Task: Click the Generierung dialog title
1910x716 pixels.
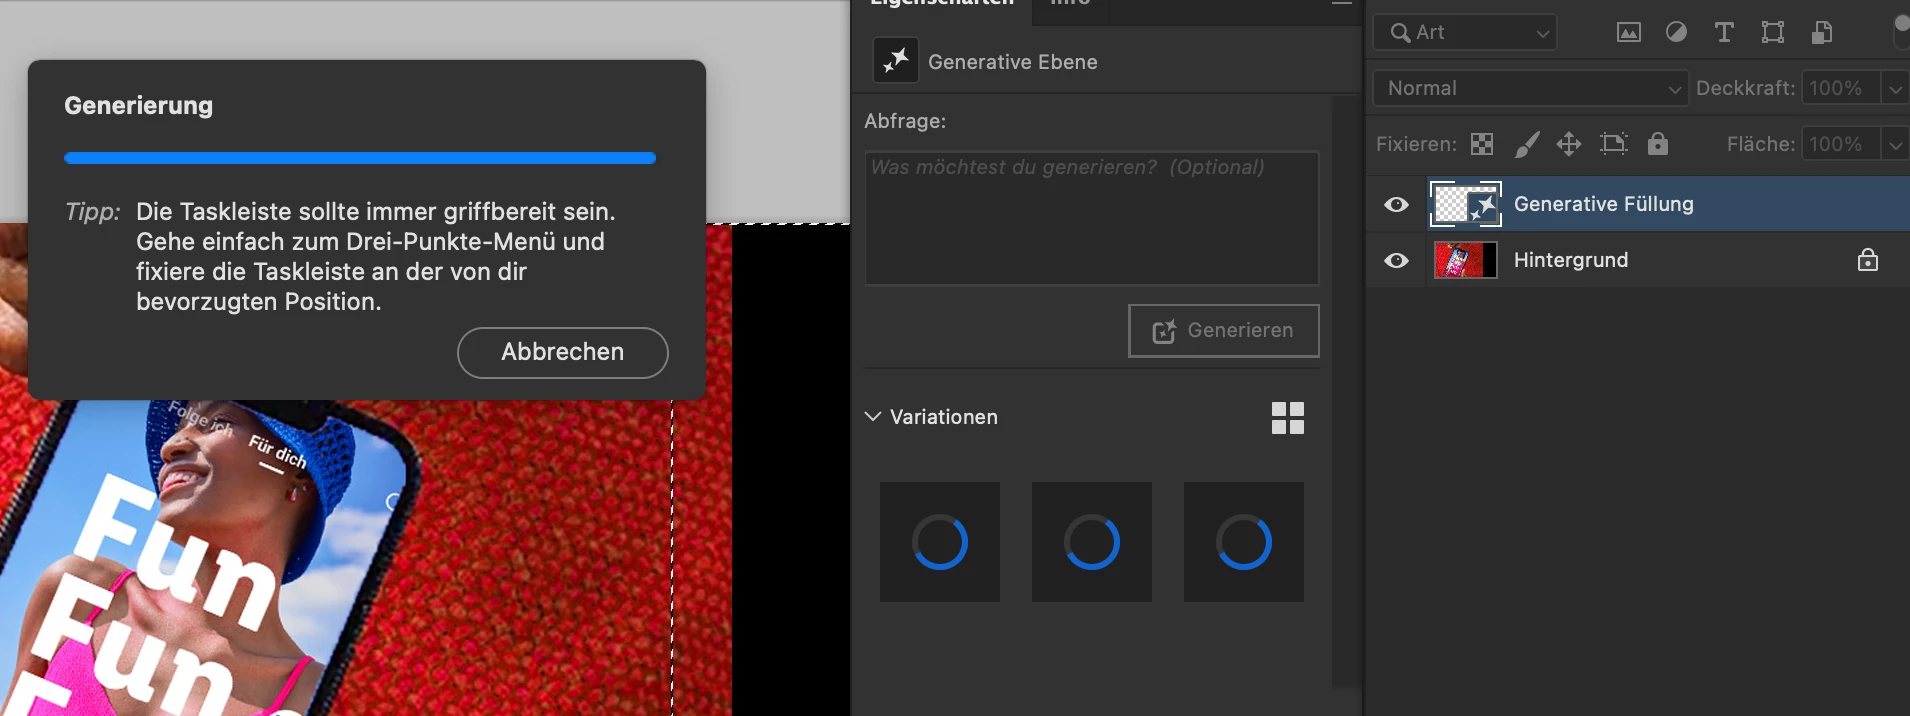Action: 139,106
